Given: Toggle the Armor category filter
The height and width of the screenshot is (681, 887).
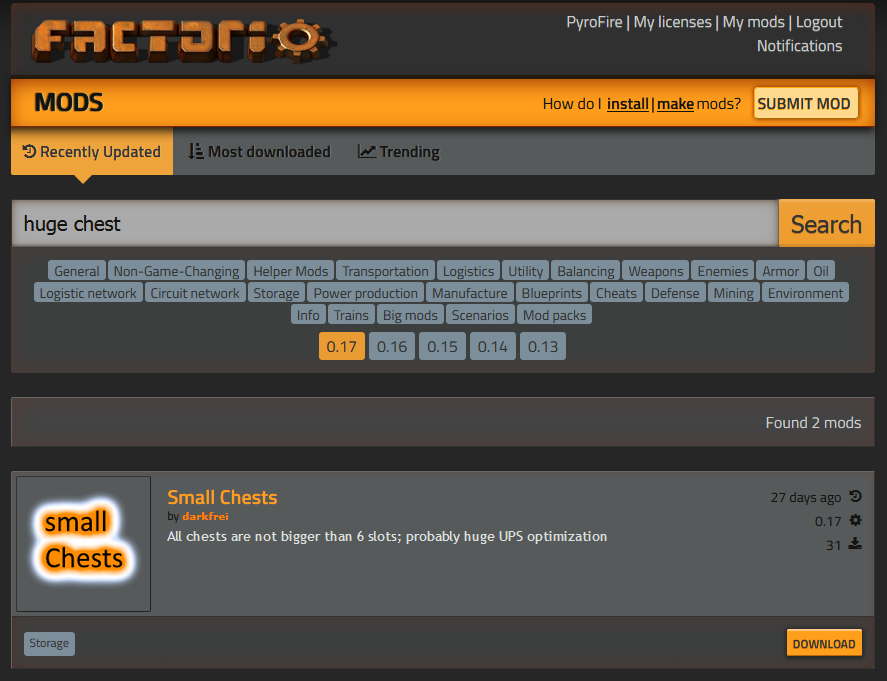Looking at the screenshot, I should tap(781, 271).
